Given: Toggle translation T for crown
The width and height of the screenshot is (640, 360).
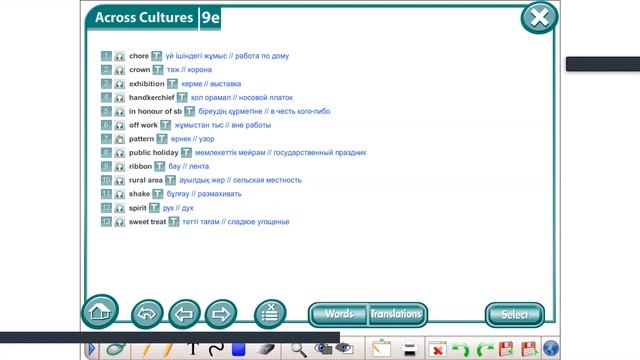Looking at the screenshot, I should pyautogui.click(x=158, y=70).
